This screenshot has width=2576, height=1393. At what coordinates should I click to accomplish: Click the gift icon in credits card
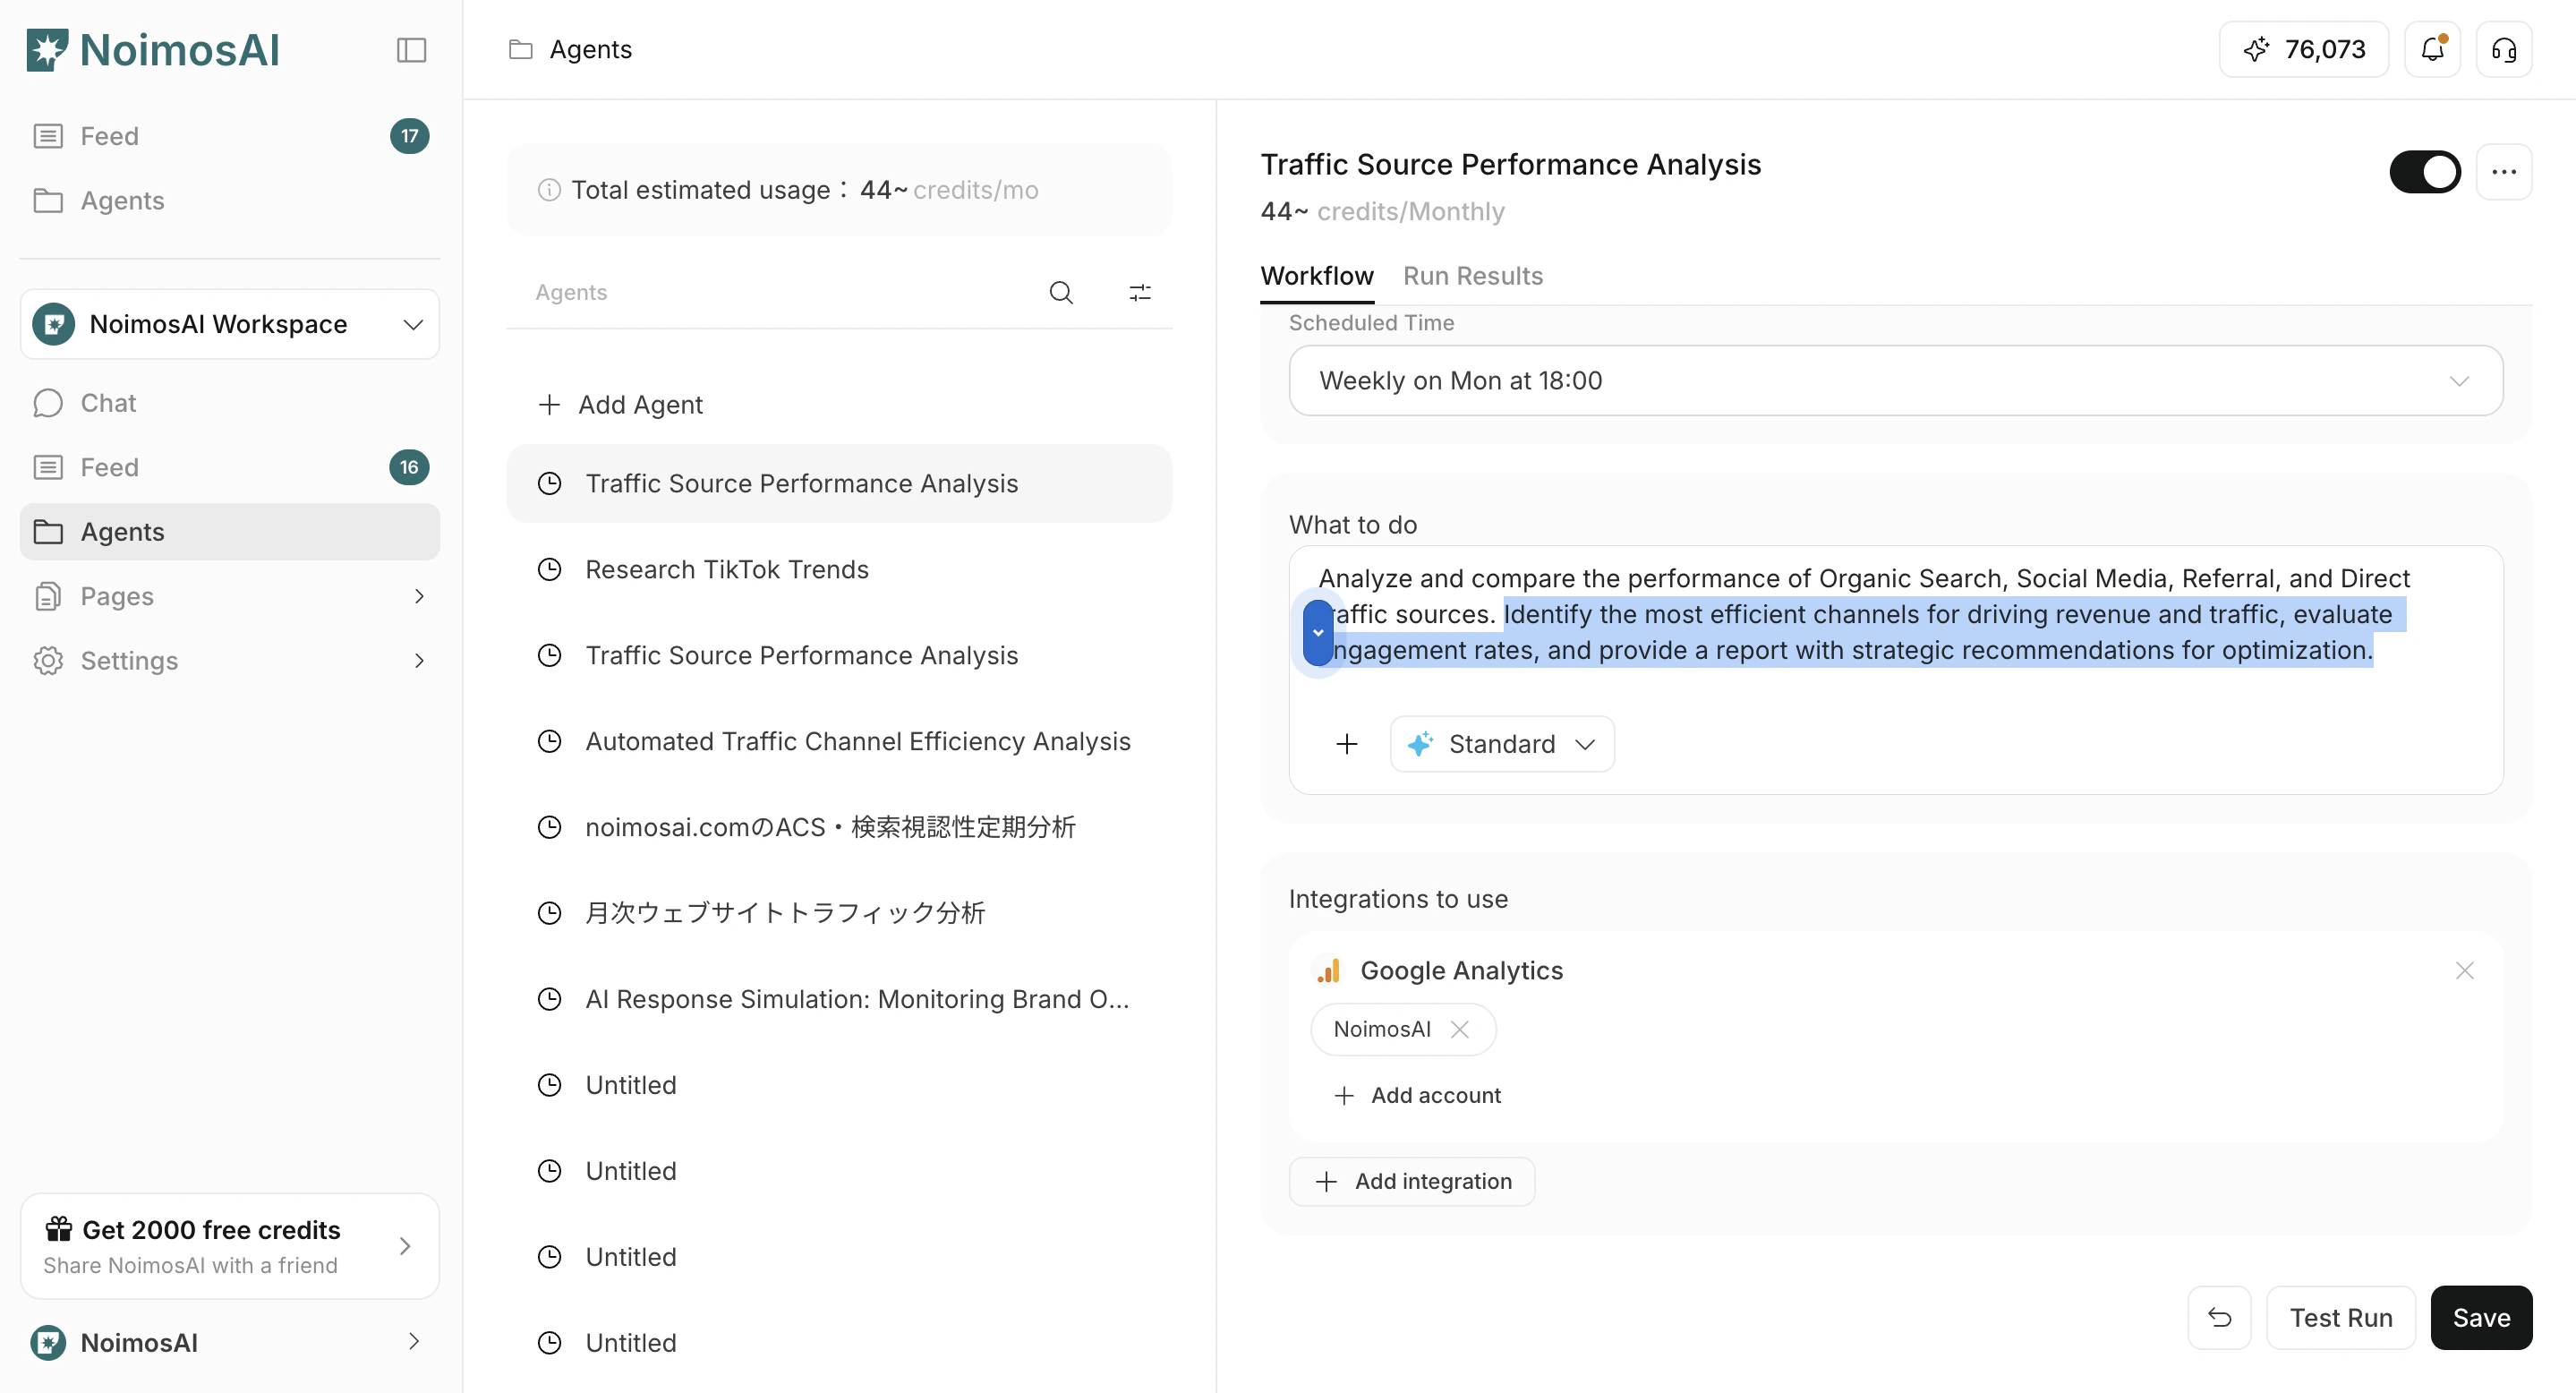pyautogui.click(x=59, y=1228)
